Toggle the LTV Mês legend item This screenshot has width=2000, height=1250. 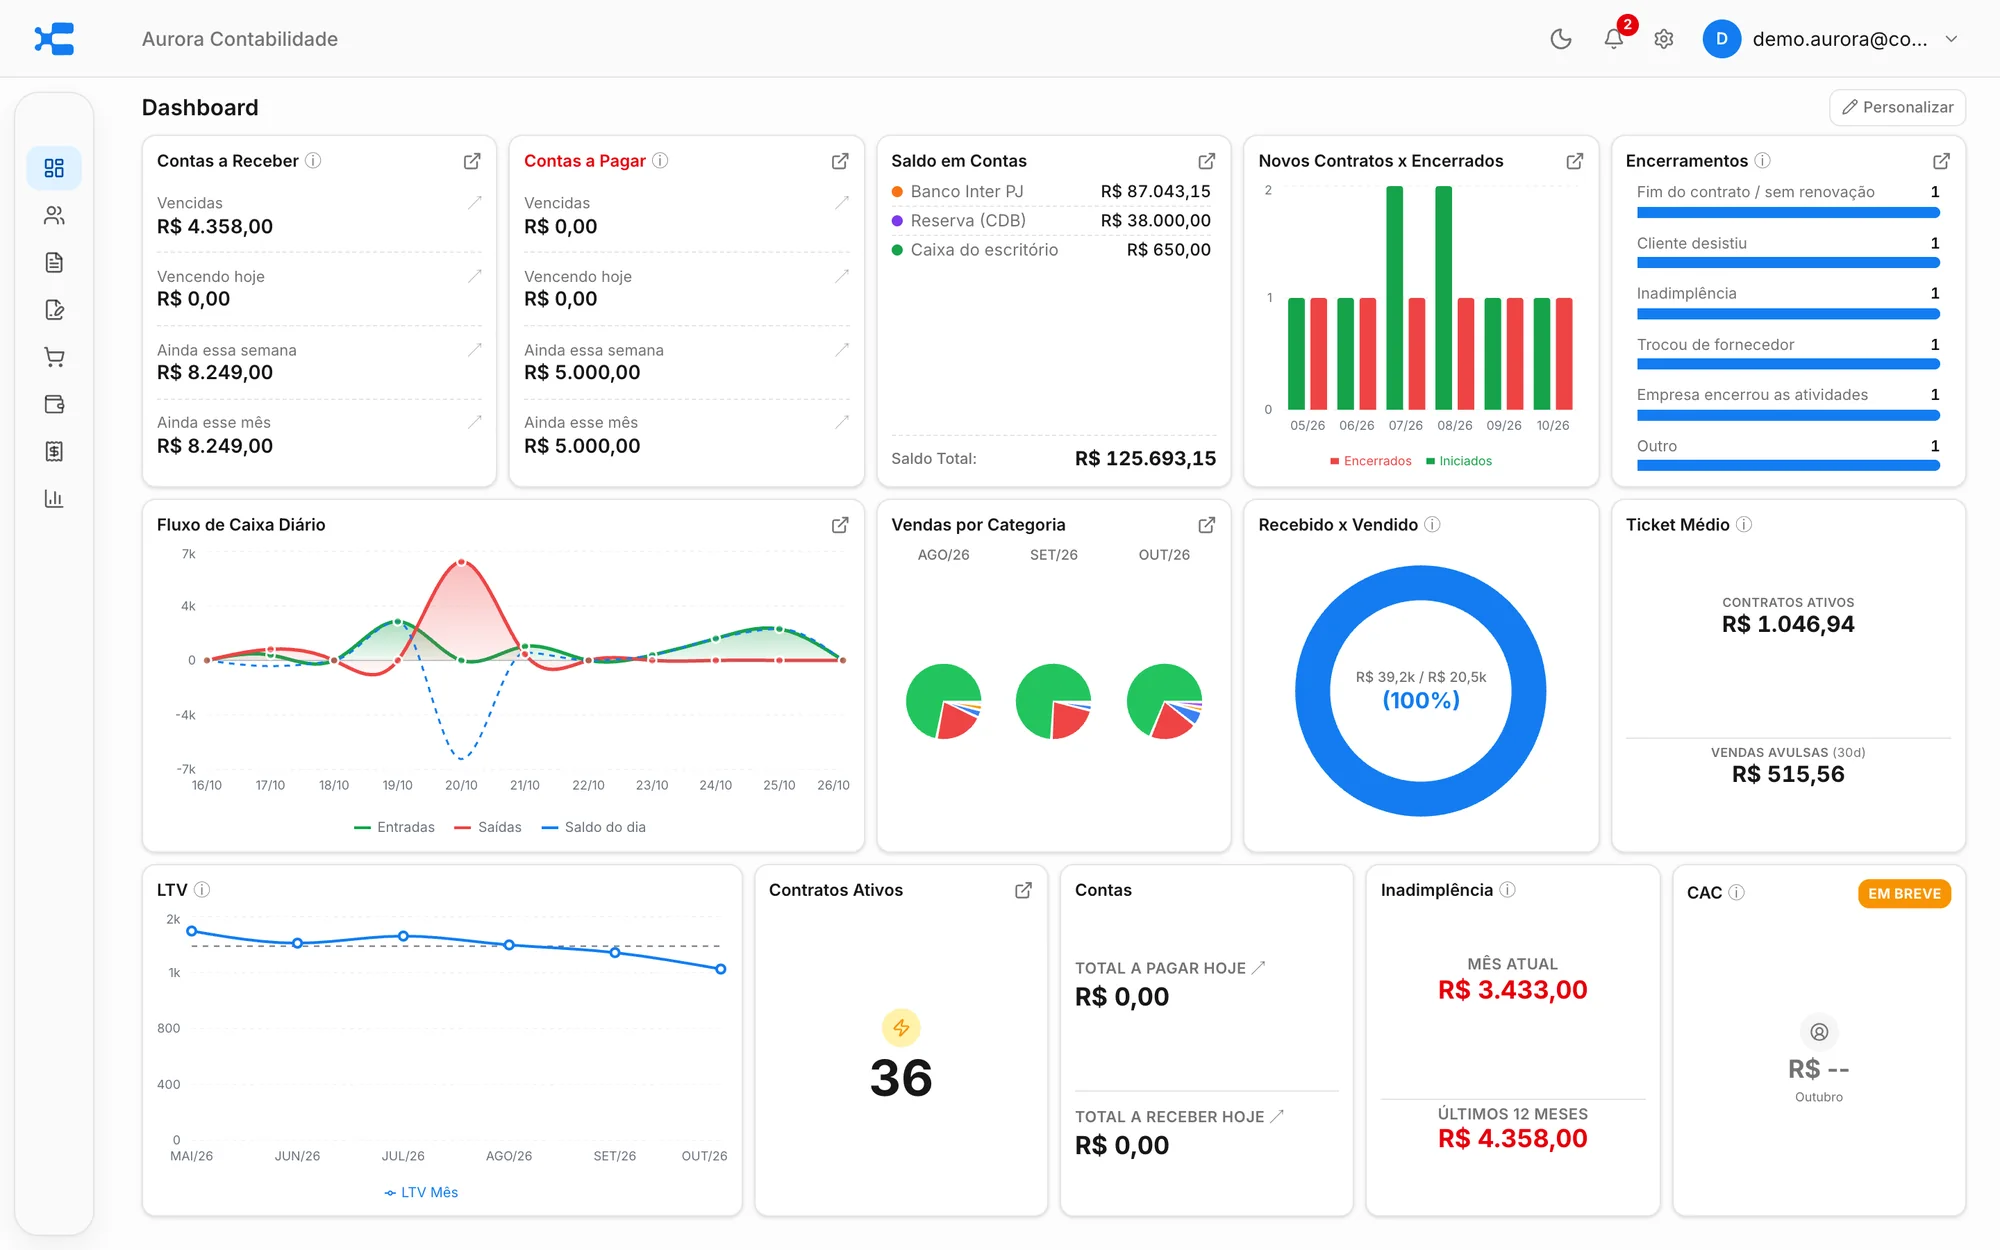coord(421,1192)
